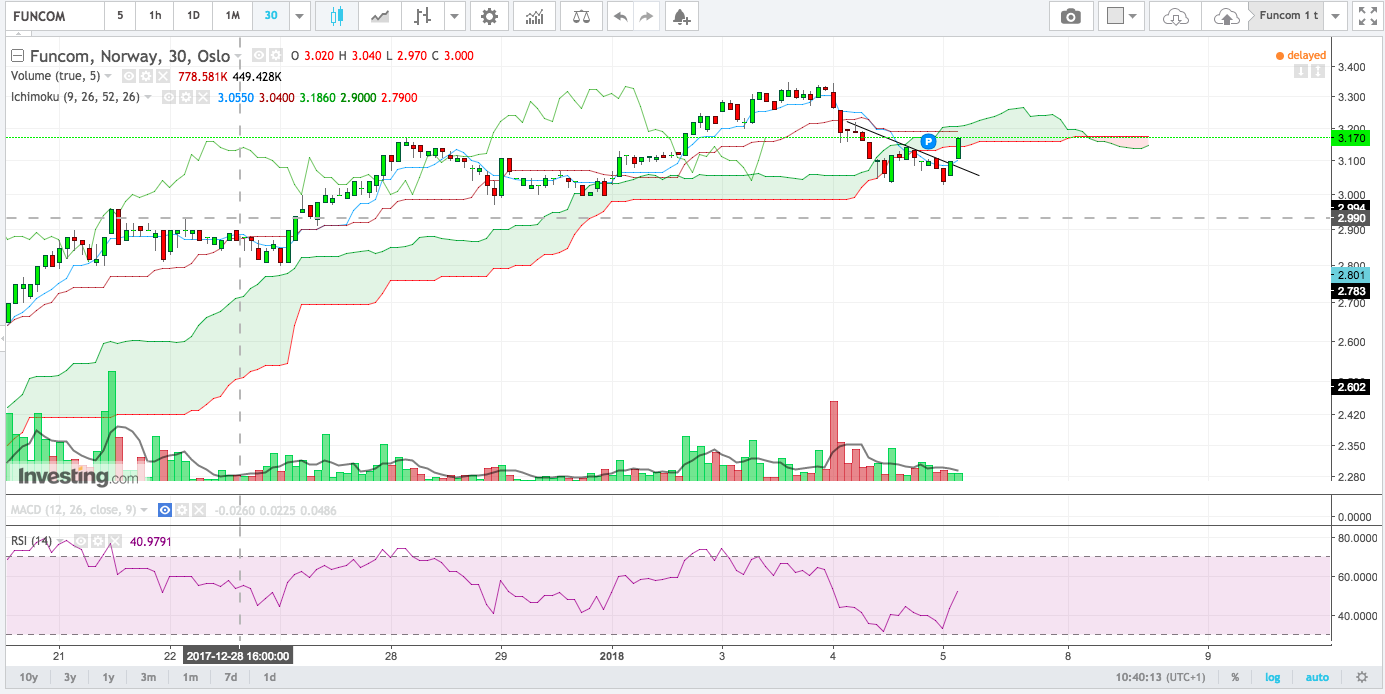Screen dimensions: 1385x694
Task: Enter fullscreen mode with expand icon
Action: coord(1364,16)
